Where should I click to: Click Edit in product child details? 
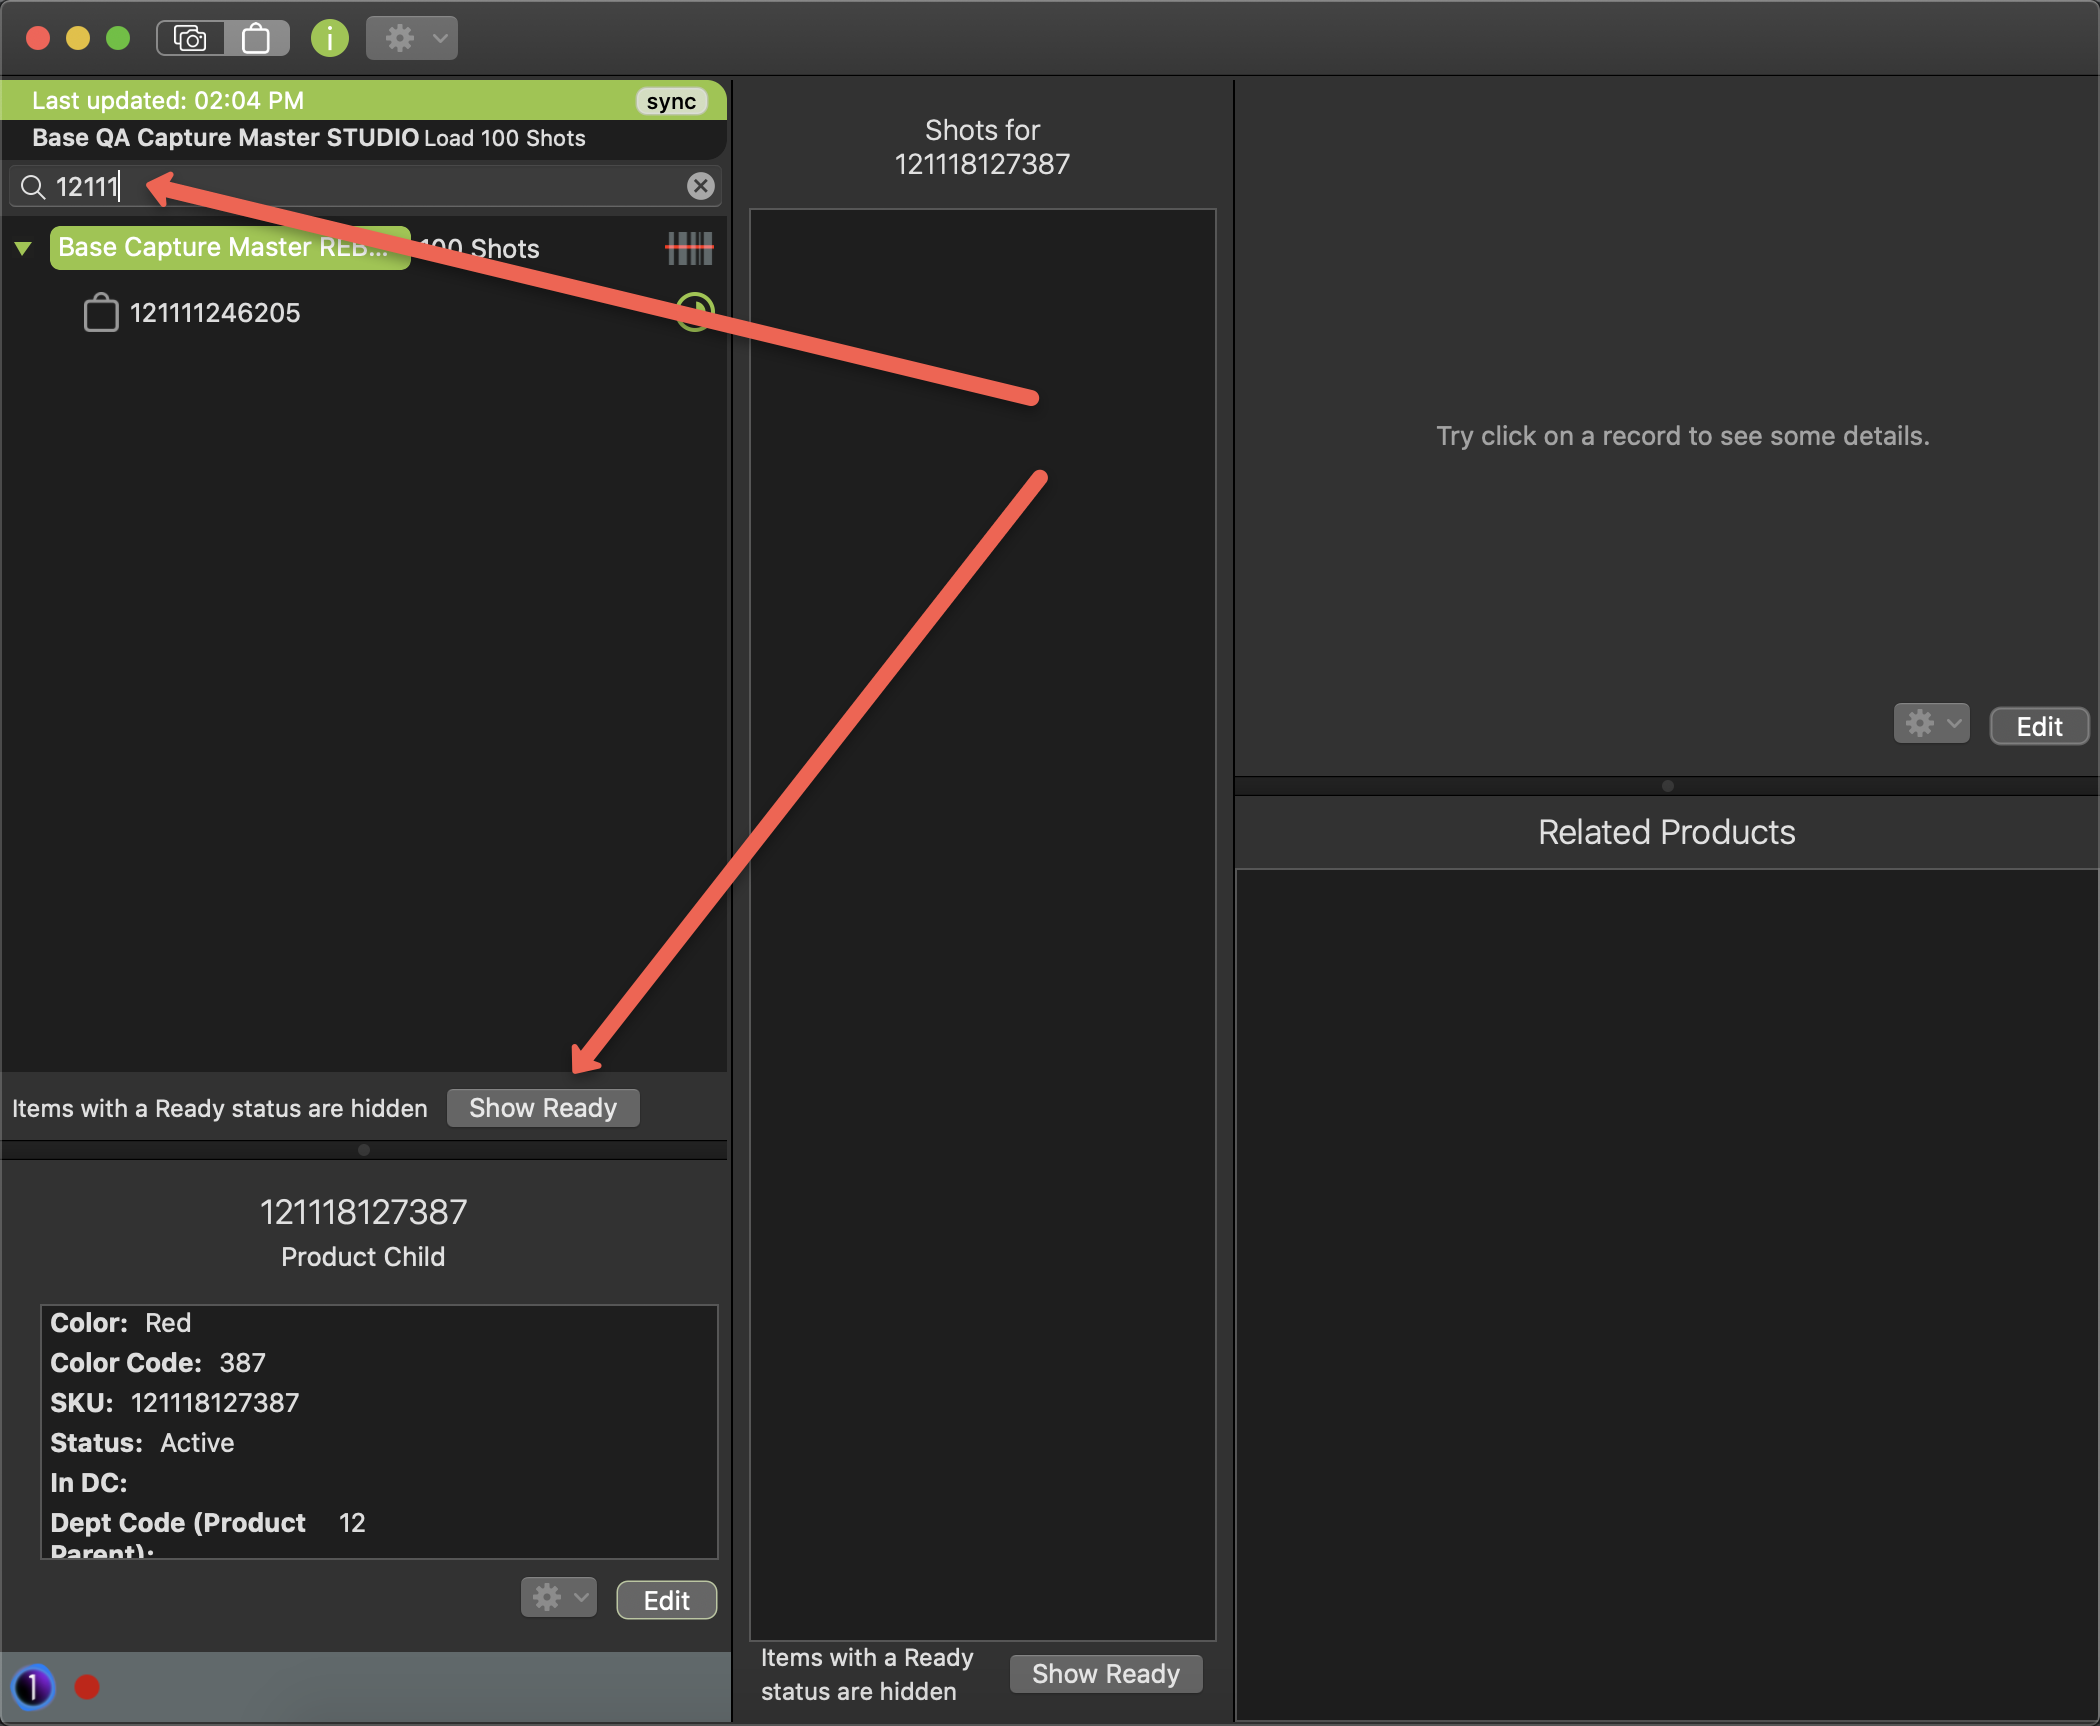(x=666, y=1600)
